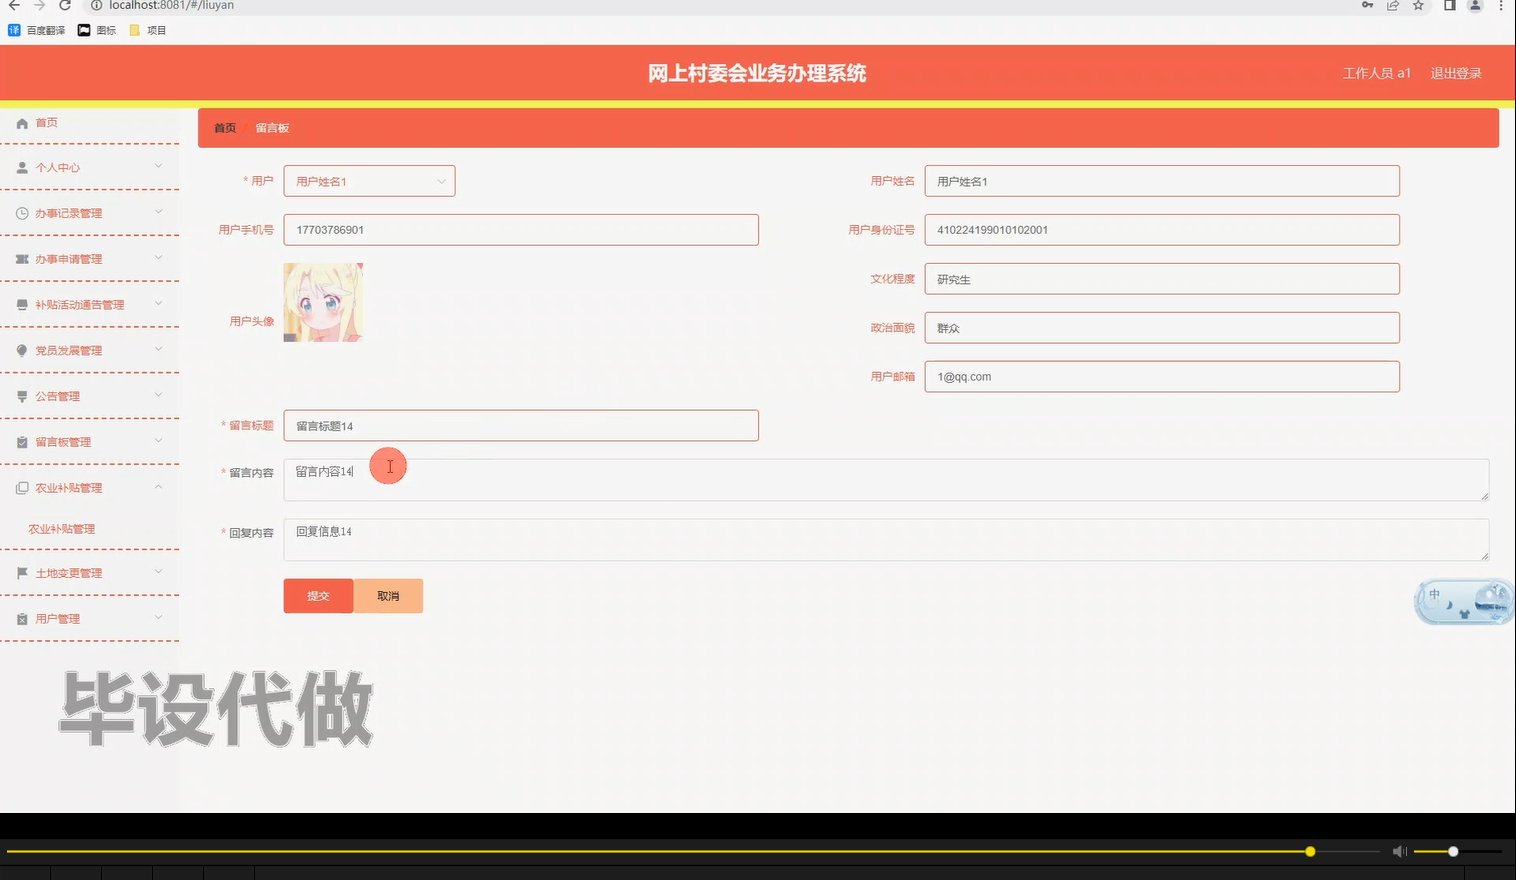Viewport: 1516px width, 880px height.
Task: Click the 取消 cancel button
Action: (x=388, y=595)
